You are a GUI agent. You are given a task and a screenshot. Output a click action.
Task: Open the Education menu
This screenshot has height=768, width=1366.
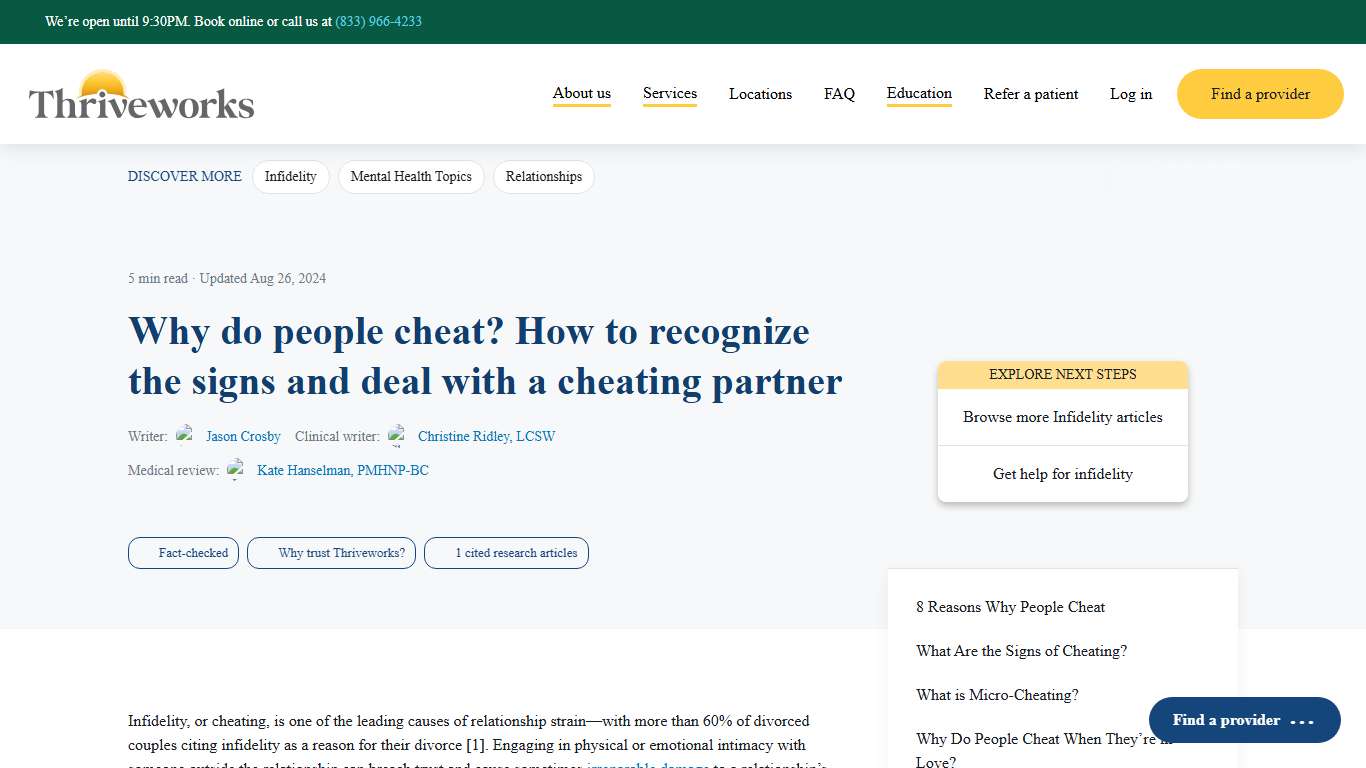point(918,93)
